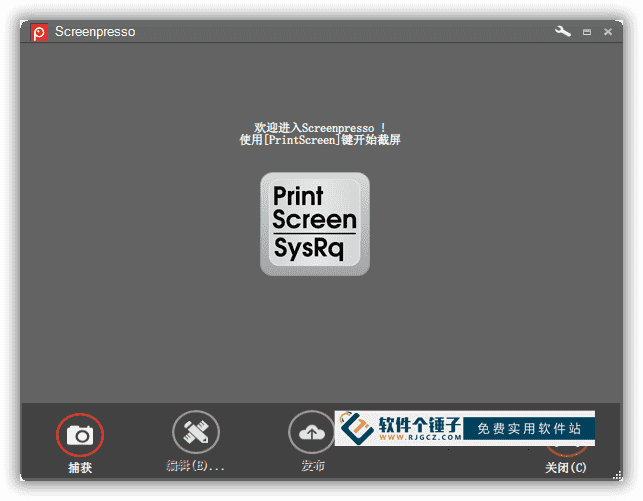Click the Screenpresso logo icon

click(39, 32)
